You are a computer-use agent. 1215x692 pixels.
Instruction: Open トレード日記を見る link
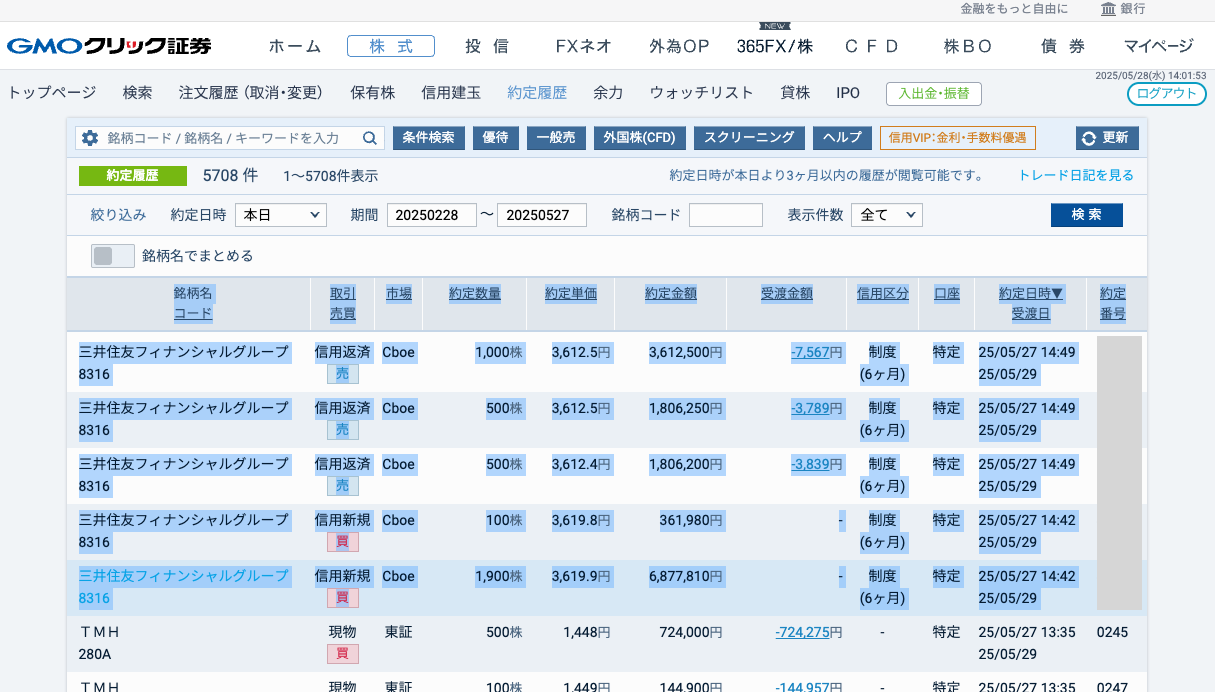point(1076,175)
